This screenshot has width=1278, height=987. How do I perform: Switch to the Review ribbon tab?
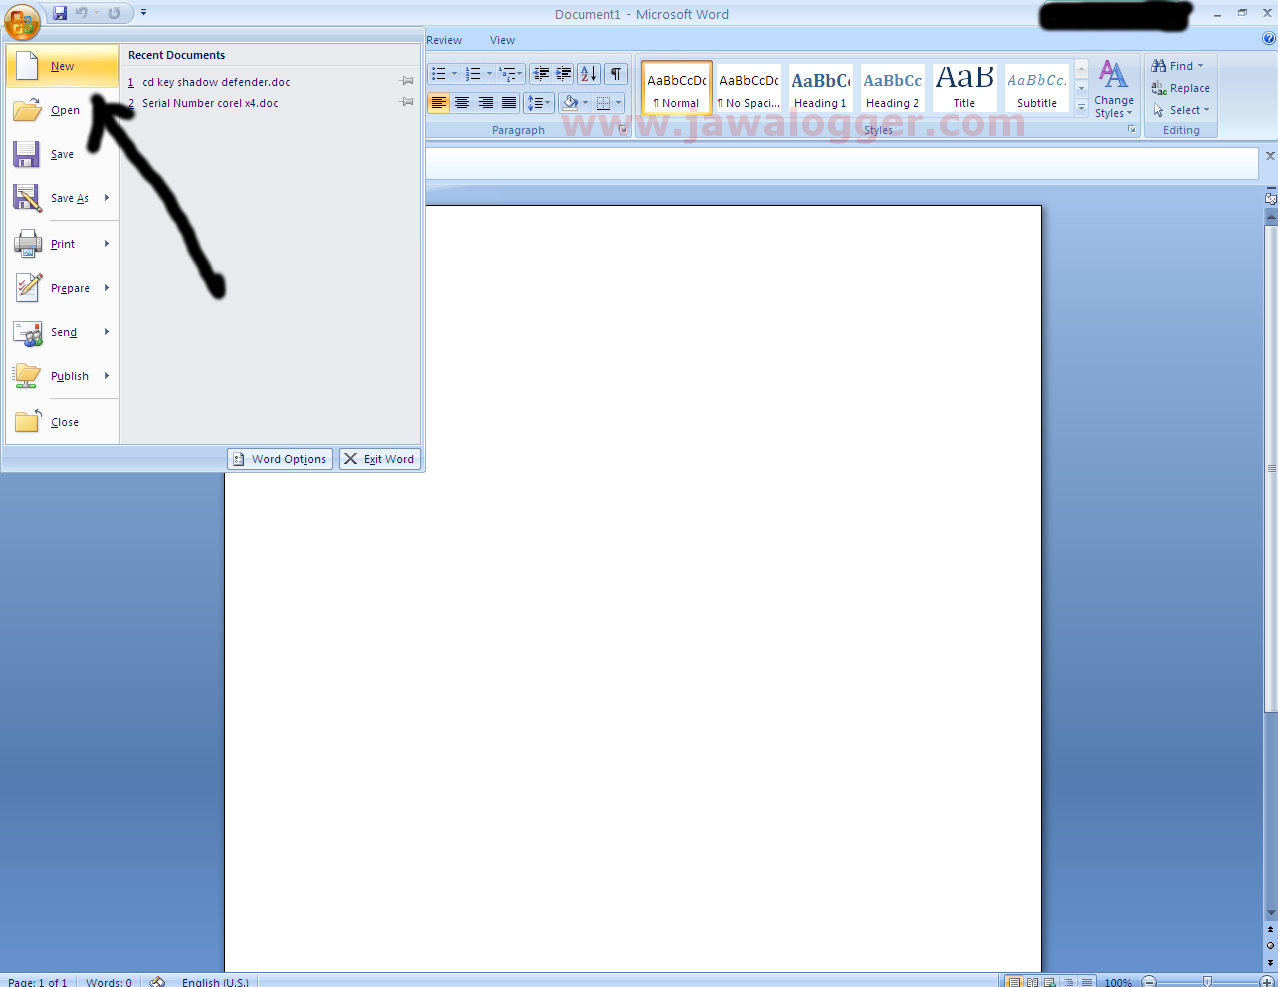pos(444,40)
